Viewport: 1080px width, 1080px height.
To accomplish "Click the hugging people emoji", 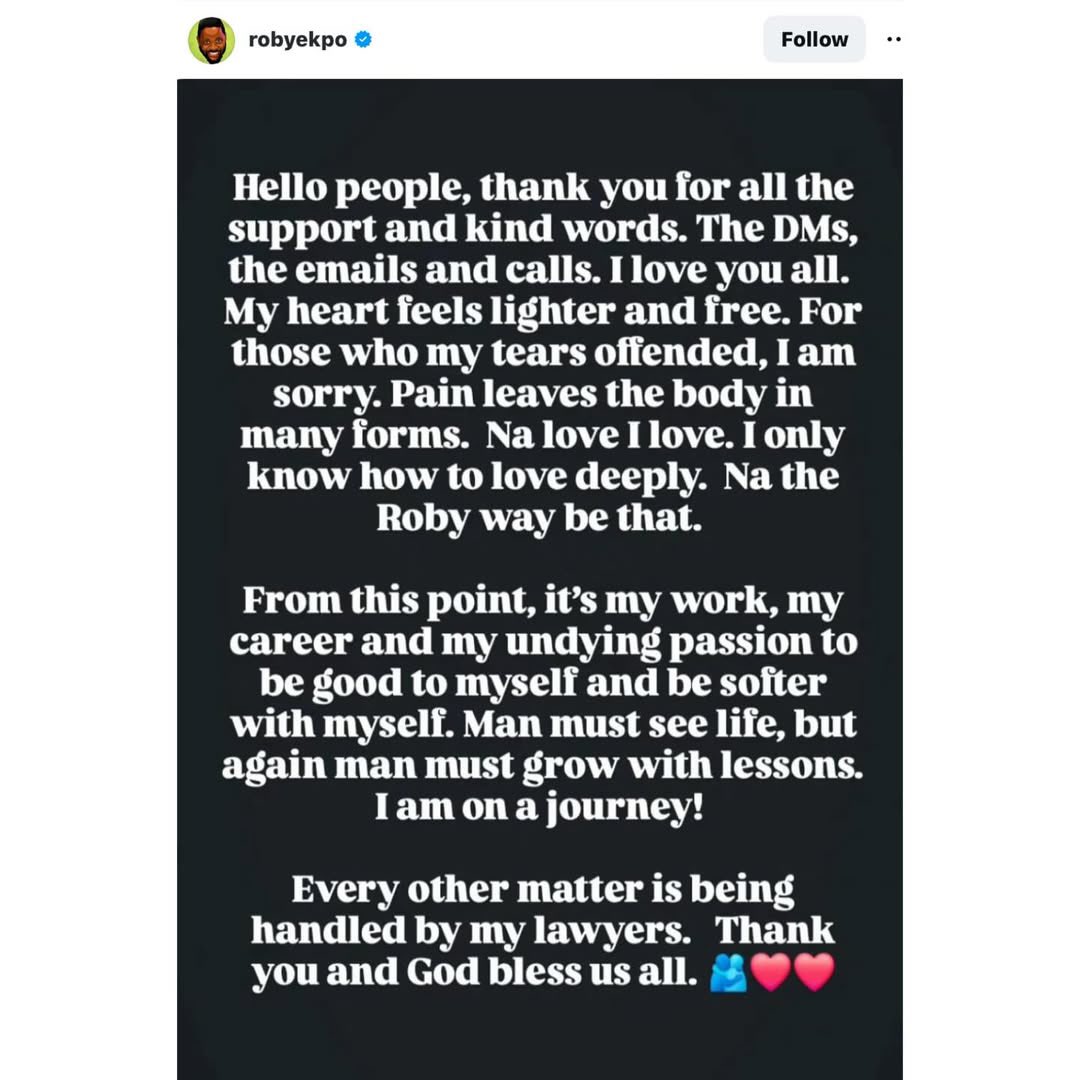I will pos(728,973).
